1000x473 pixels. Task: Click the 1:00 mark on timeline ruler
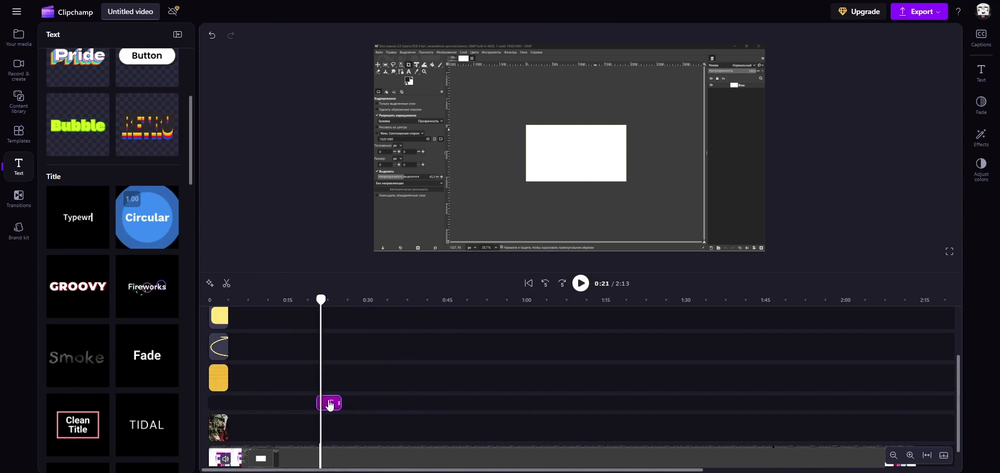(x=526, y=300)
